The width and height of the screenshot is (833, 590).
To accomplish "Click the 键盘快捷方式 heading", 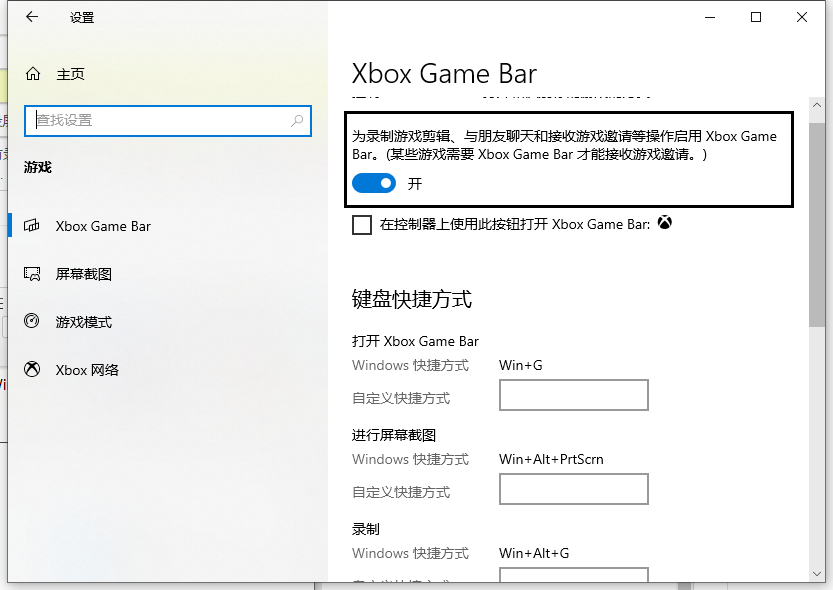I will pos(412,299).
